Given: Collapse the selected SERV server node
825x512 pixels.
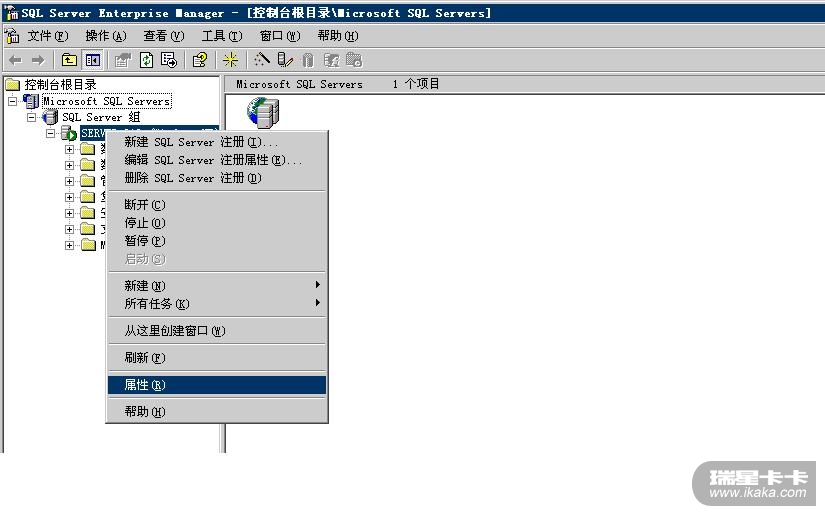Looking at the screenshot, I should [x=51, y=133].
